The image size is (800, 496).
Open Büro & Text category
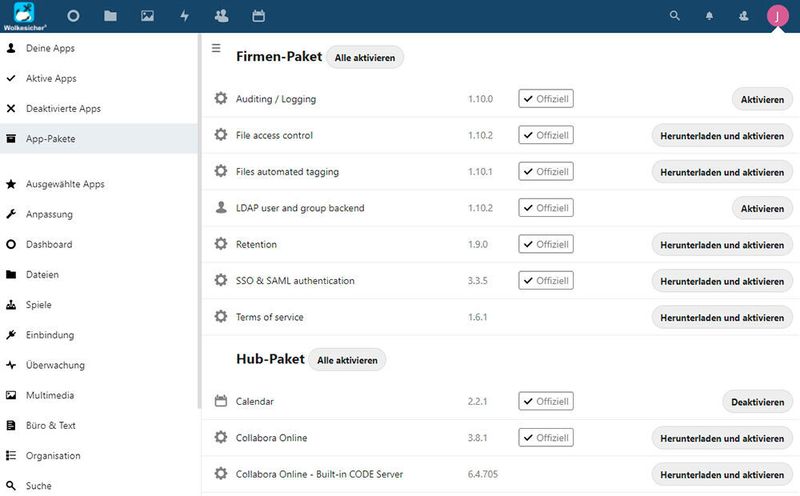tap(99, 425)
